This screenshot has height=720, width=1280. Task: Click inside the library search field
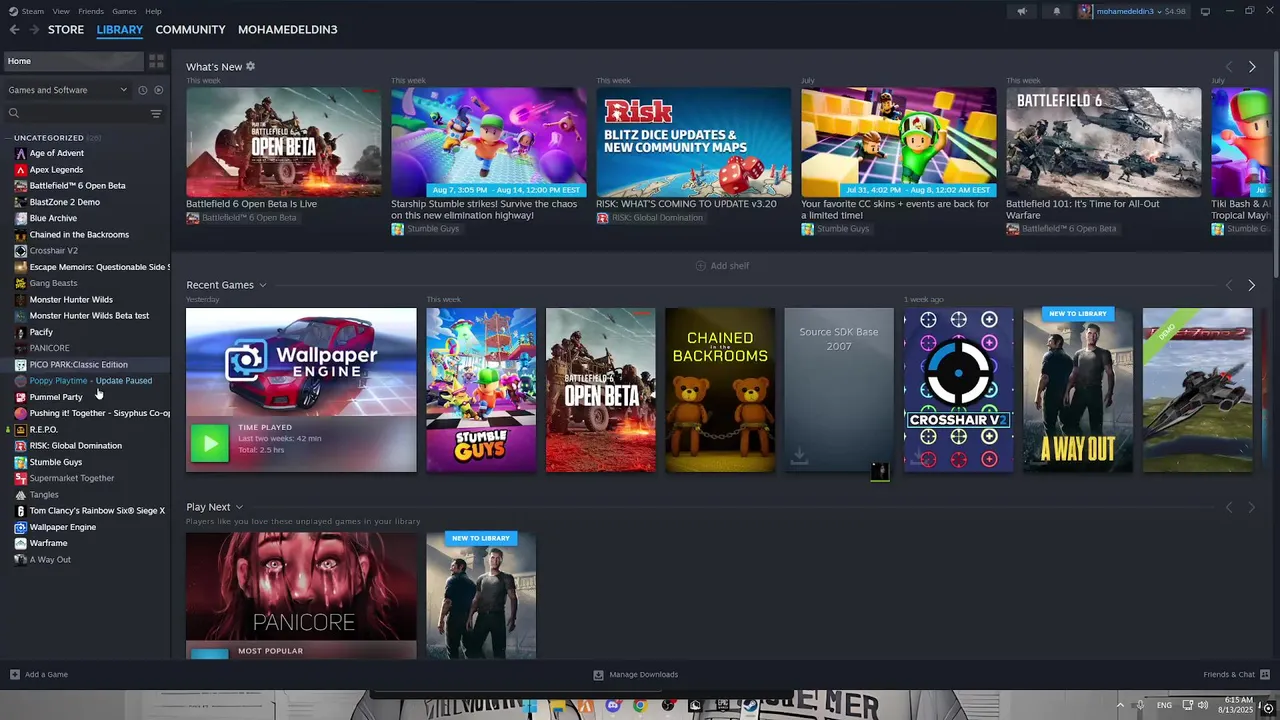84,114
